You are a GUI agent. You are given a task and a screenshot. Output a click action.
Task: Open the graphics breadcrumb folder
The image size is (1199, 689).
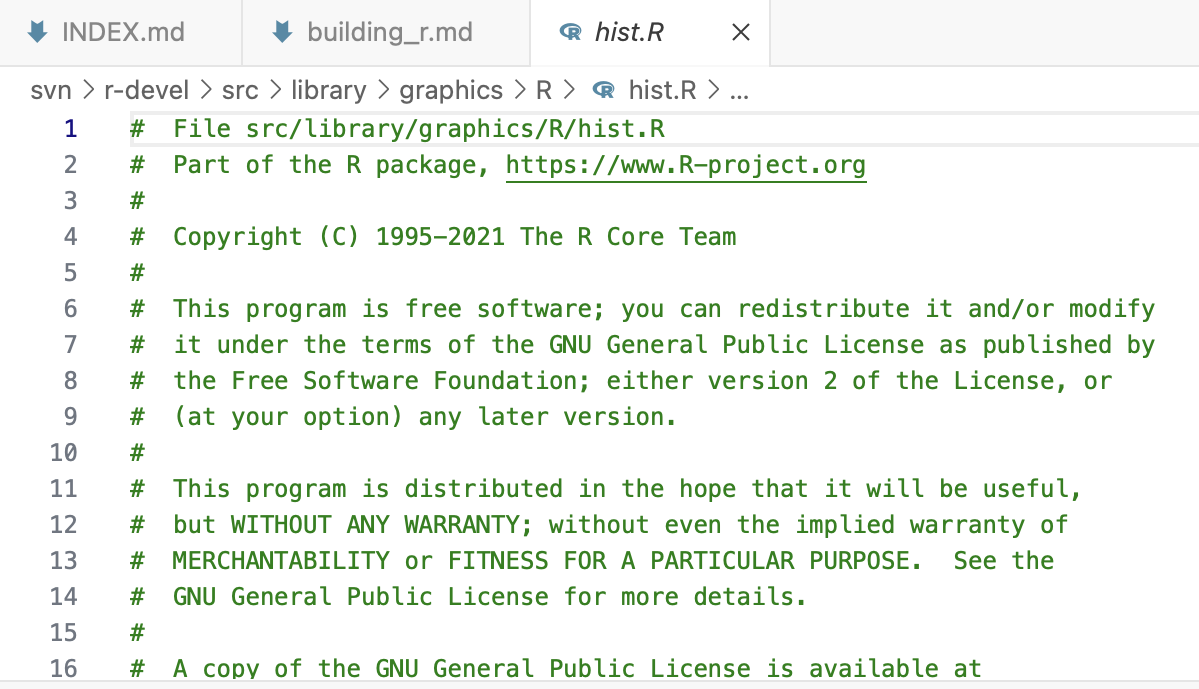tap(451, 91)
